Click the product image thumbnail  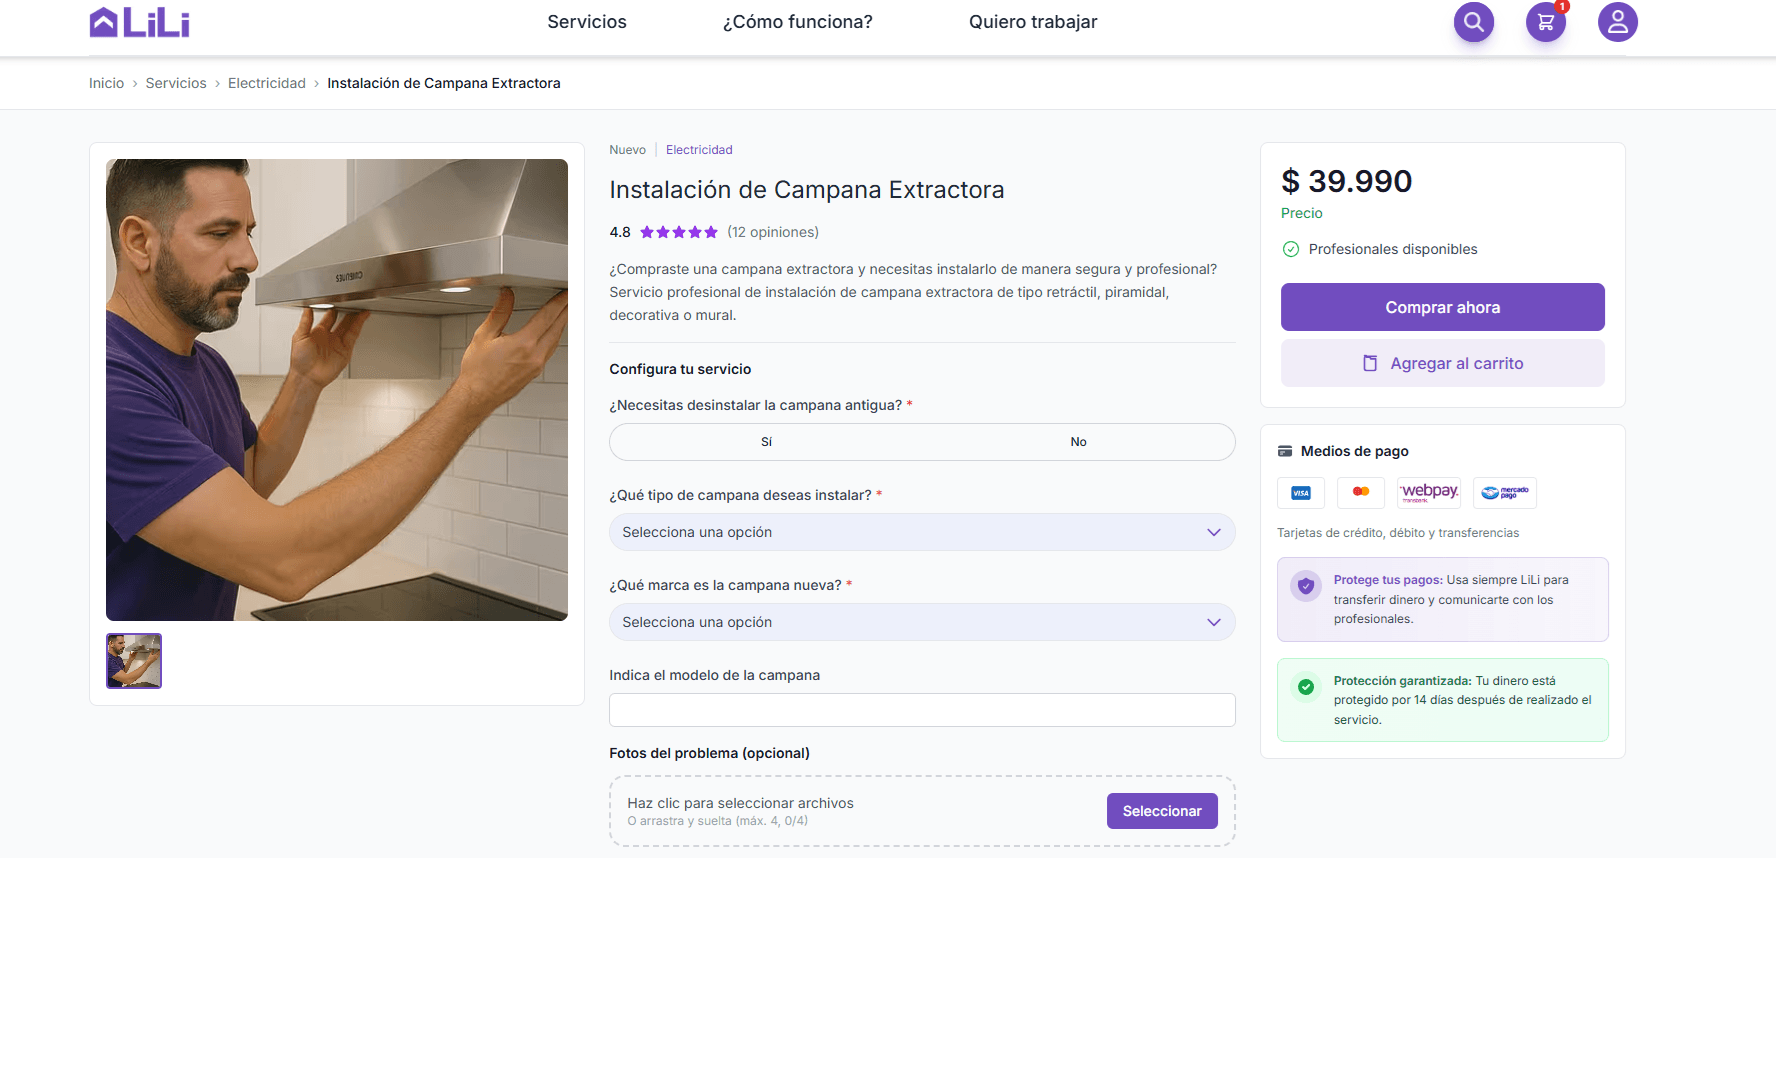133,661
